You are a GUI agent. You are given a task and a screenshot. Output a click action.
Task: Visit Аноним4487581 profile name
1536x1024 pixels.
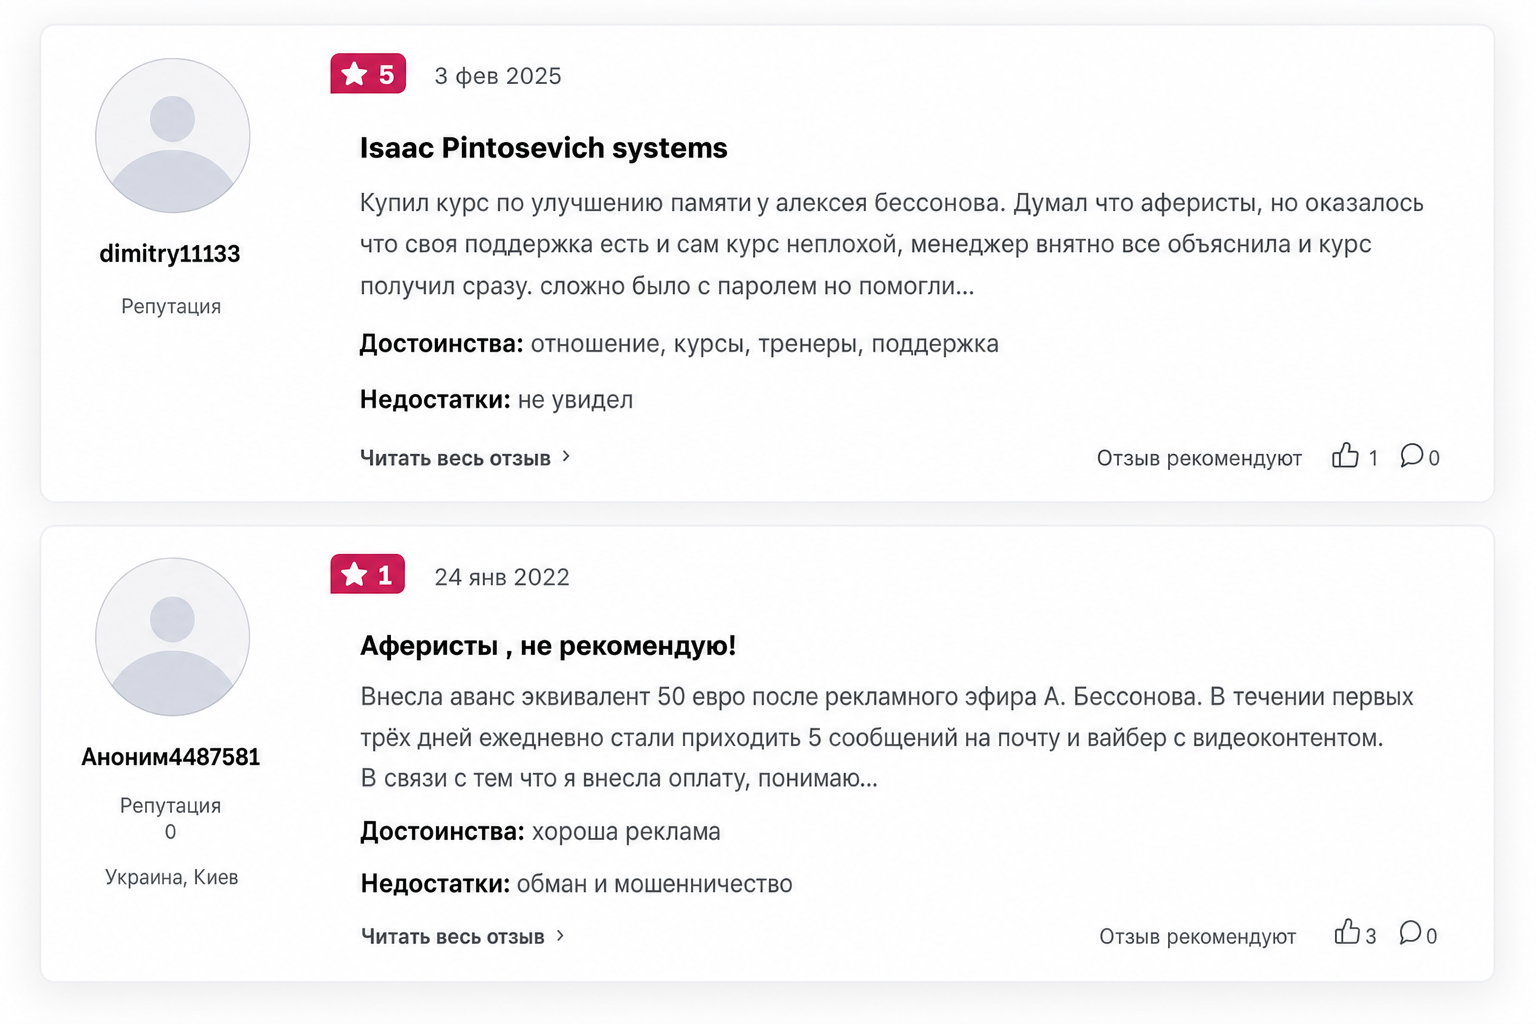171,757
